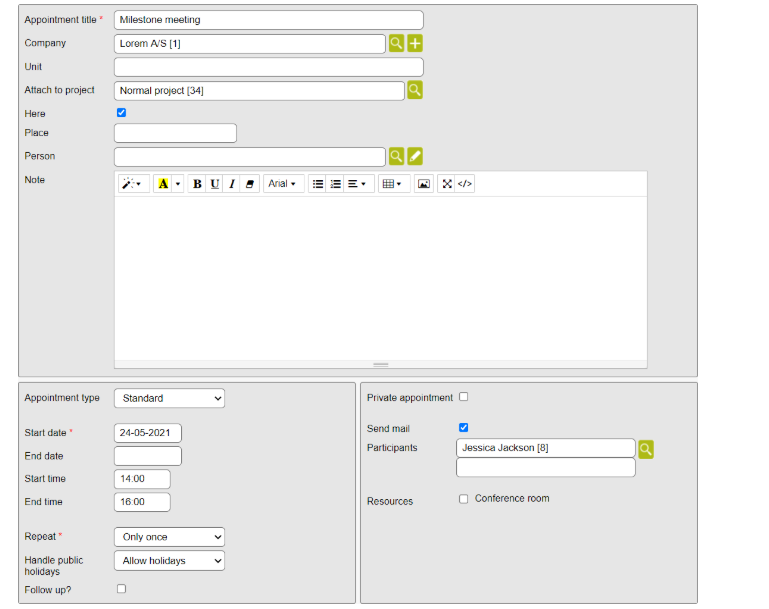Open the Appointment type dropdown
Screen dimensions: 769x609
tap(169, 398)
